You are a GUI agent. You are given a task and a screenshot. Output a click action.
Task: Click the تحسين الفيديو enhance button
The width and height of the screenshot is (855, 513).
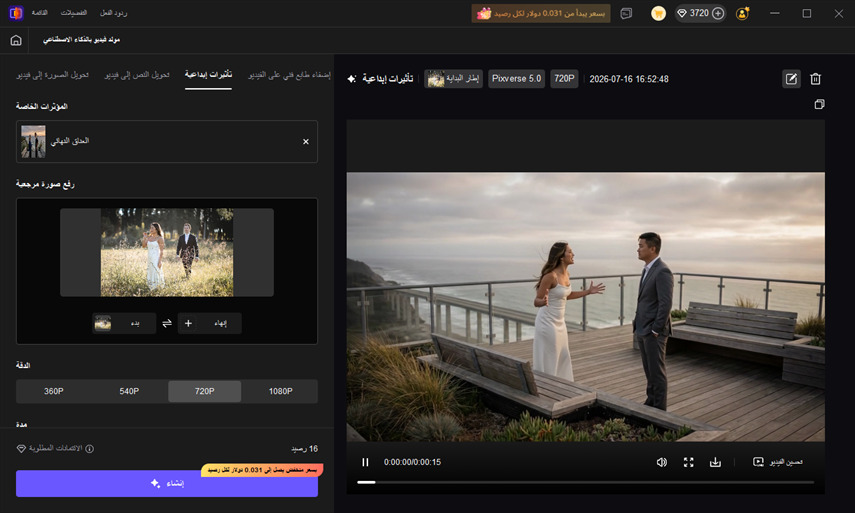pyautogui.click(x=778, y=462)
